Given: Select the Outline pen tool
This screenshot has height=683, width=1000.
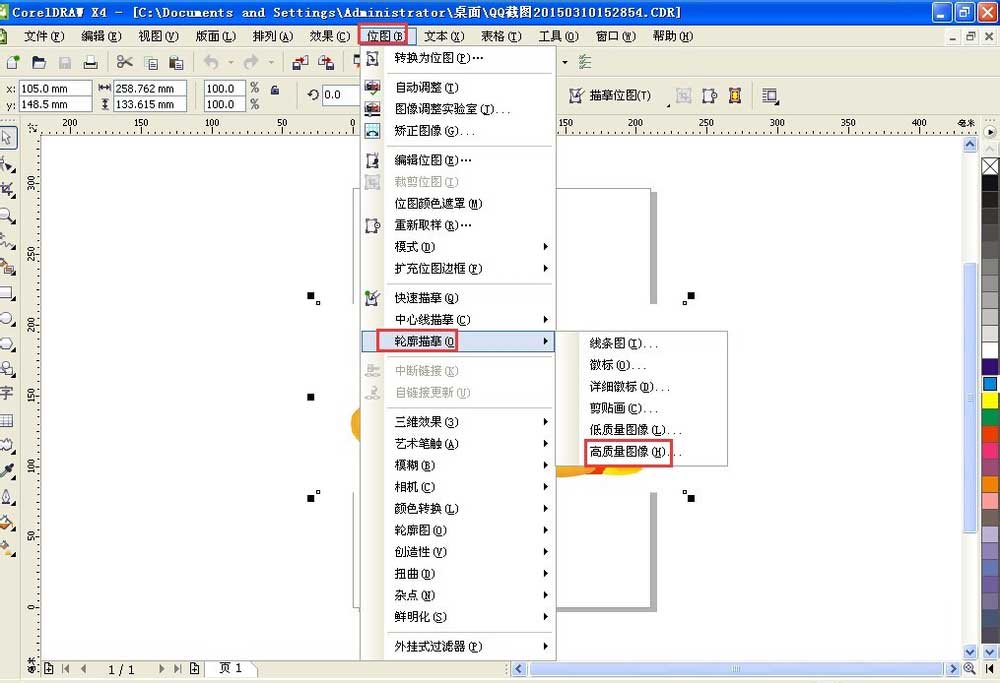Looking at the screenshot, I should click(8, 497).
